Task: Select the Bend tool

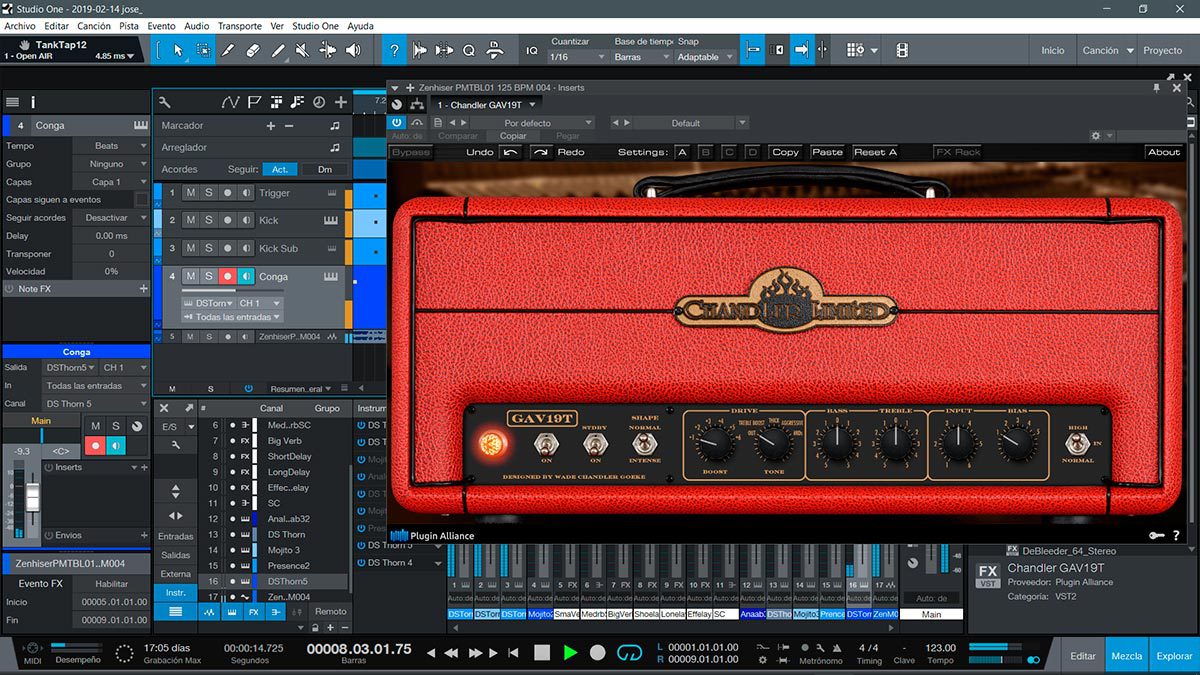Action: click(328, 50)
